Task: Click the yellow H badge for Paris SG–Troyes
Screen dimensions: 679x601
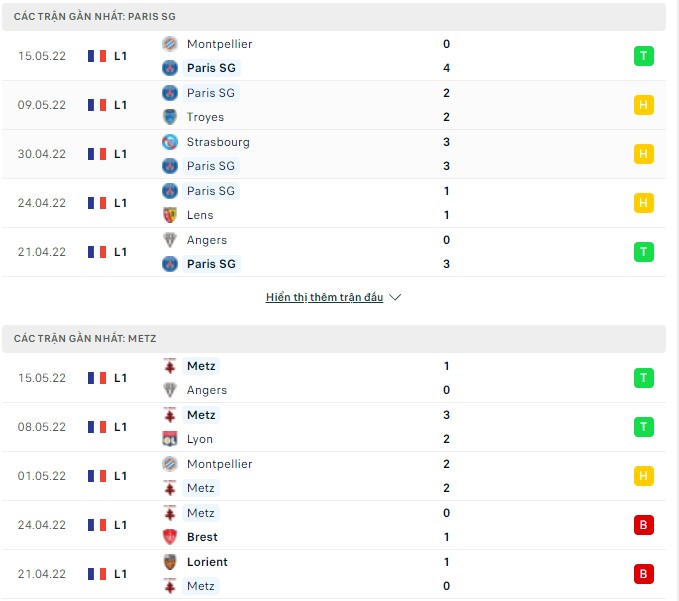Action: [x=643, y=105]
